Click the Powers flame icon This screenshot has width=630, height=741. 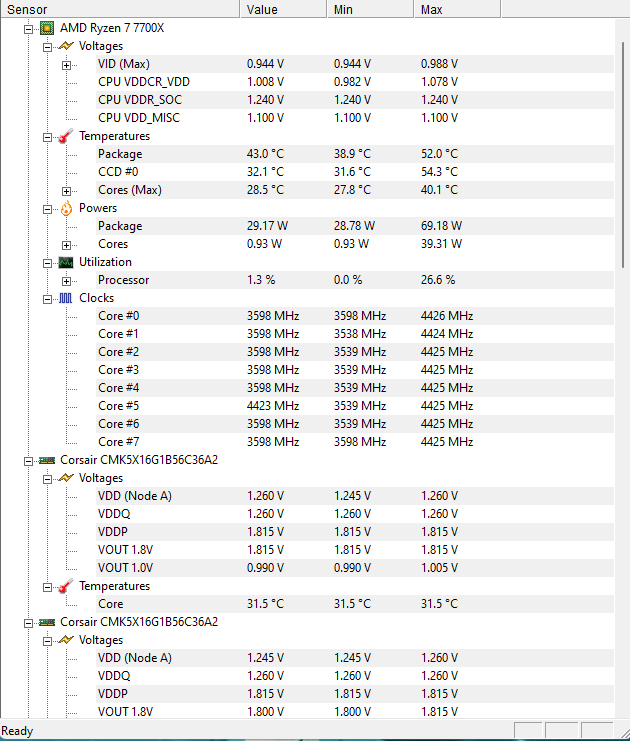[66, 208]
